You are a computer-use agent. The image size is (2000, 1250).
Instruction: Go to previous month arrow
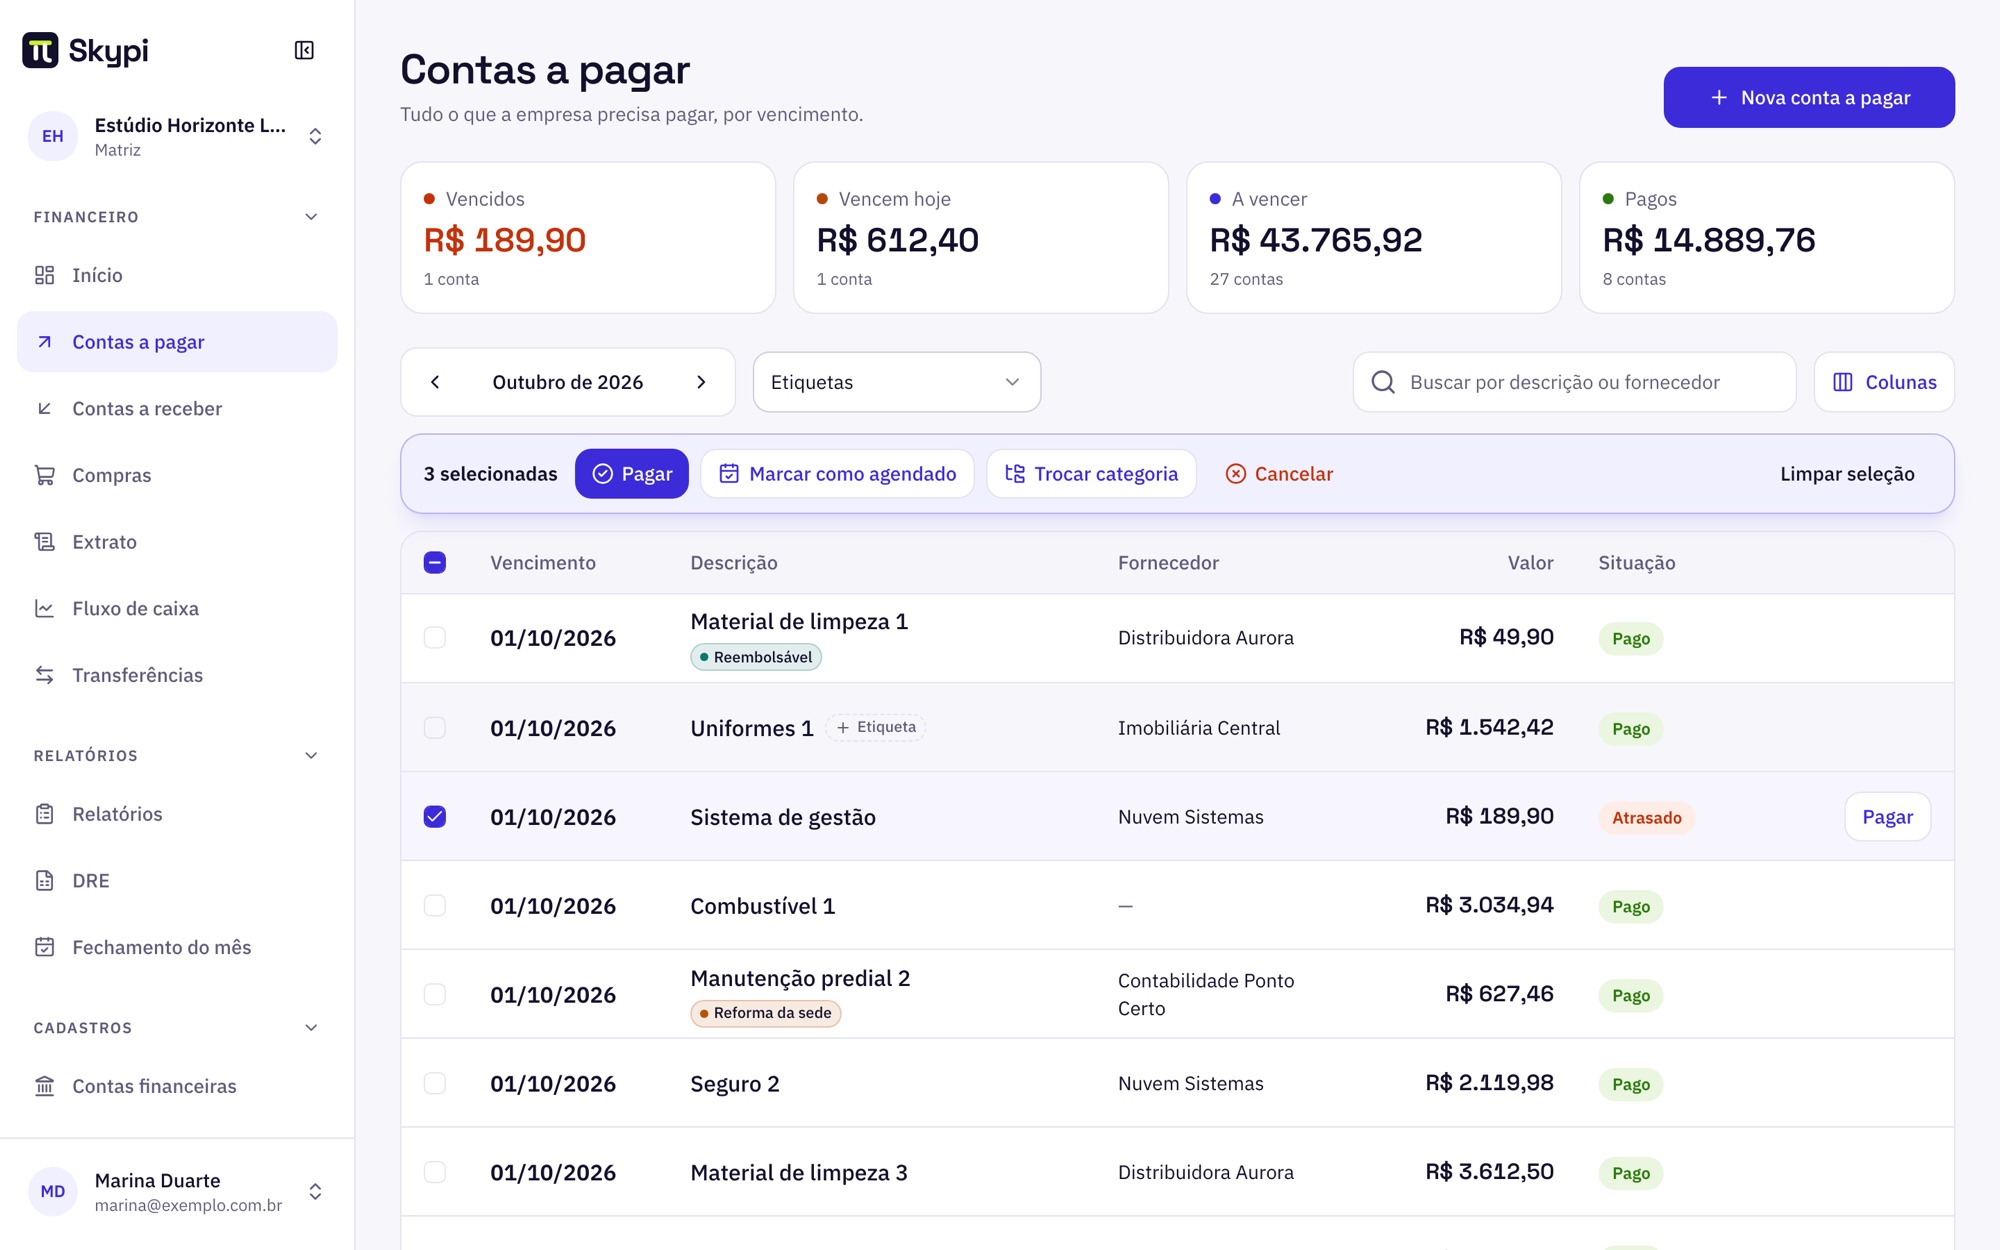pos(435,382)
